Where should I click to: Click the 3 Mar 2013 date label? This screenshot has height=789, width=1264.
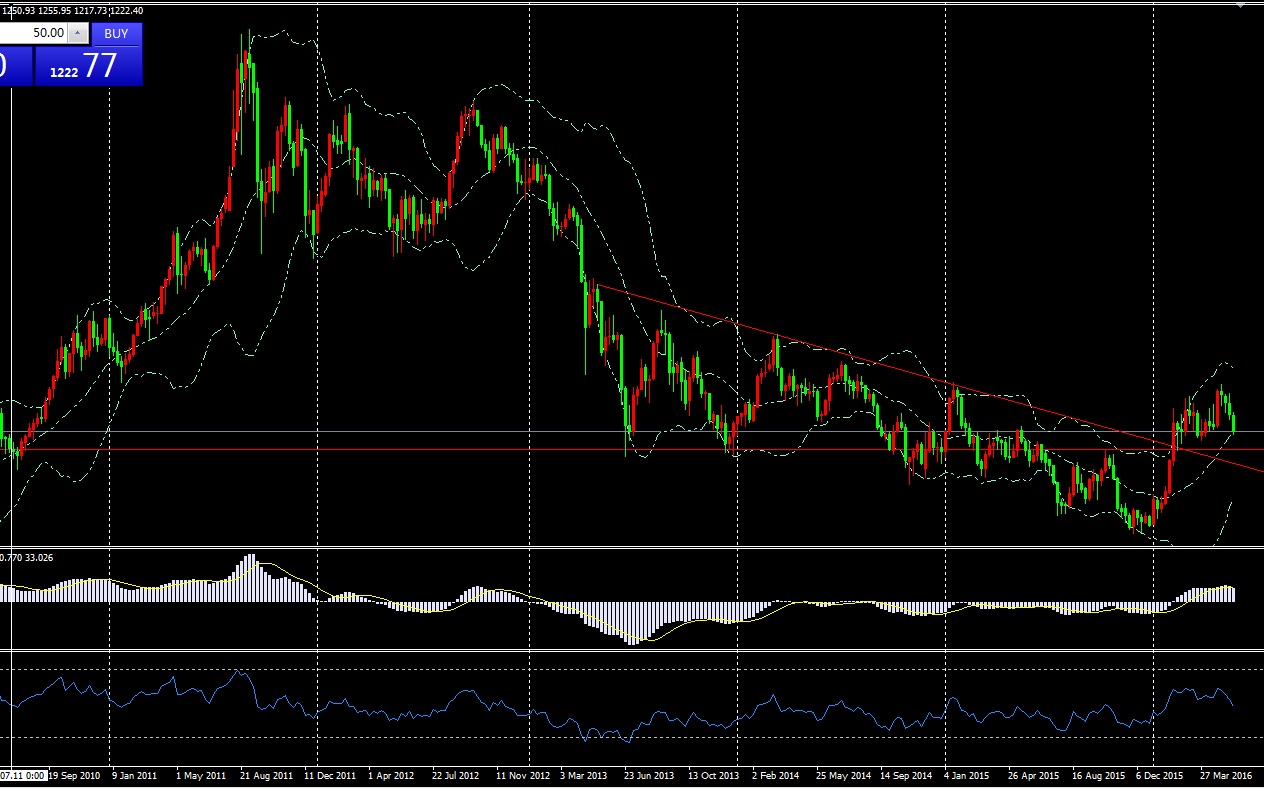(x=583, y=775)
